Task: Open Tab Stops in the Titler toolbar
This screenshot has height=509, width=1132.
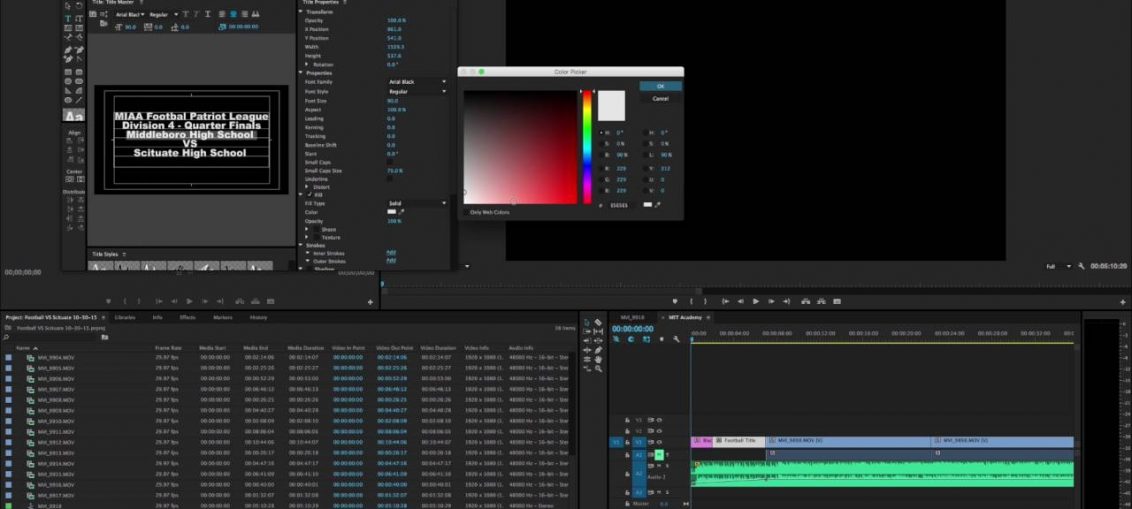Action: point(256,14)
